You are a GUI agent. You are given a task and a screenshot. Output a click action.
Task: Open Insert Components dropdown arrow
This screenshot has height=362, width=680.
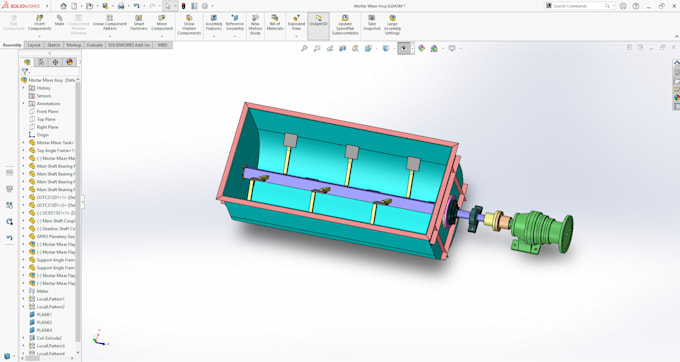coord(39,36)
